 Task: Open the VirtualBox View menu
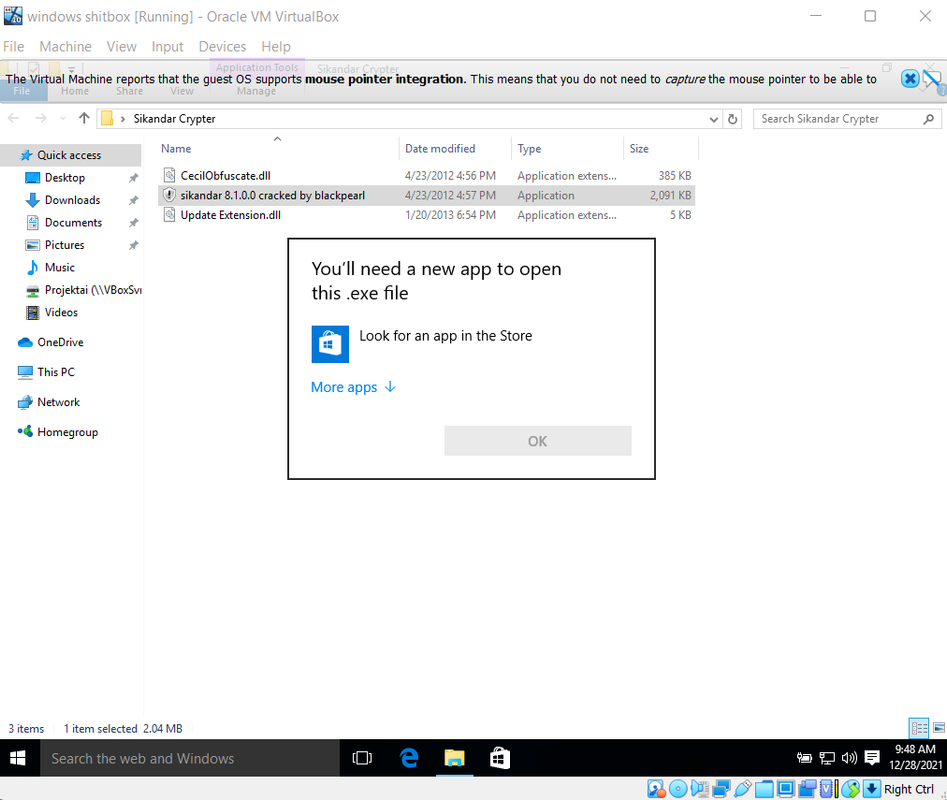tap(121, 46)
